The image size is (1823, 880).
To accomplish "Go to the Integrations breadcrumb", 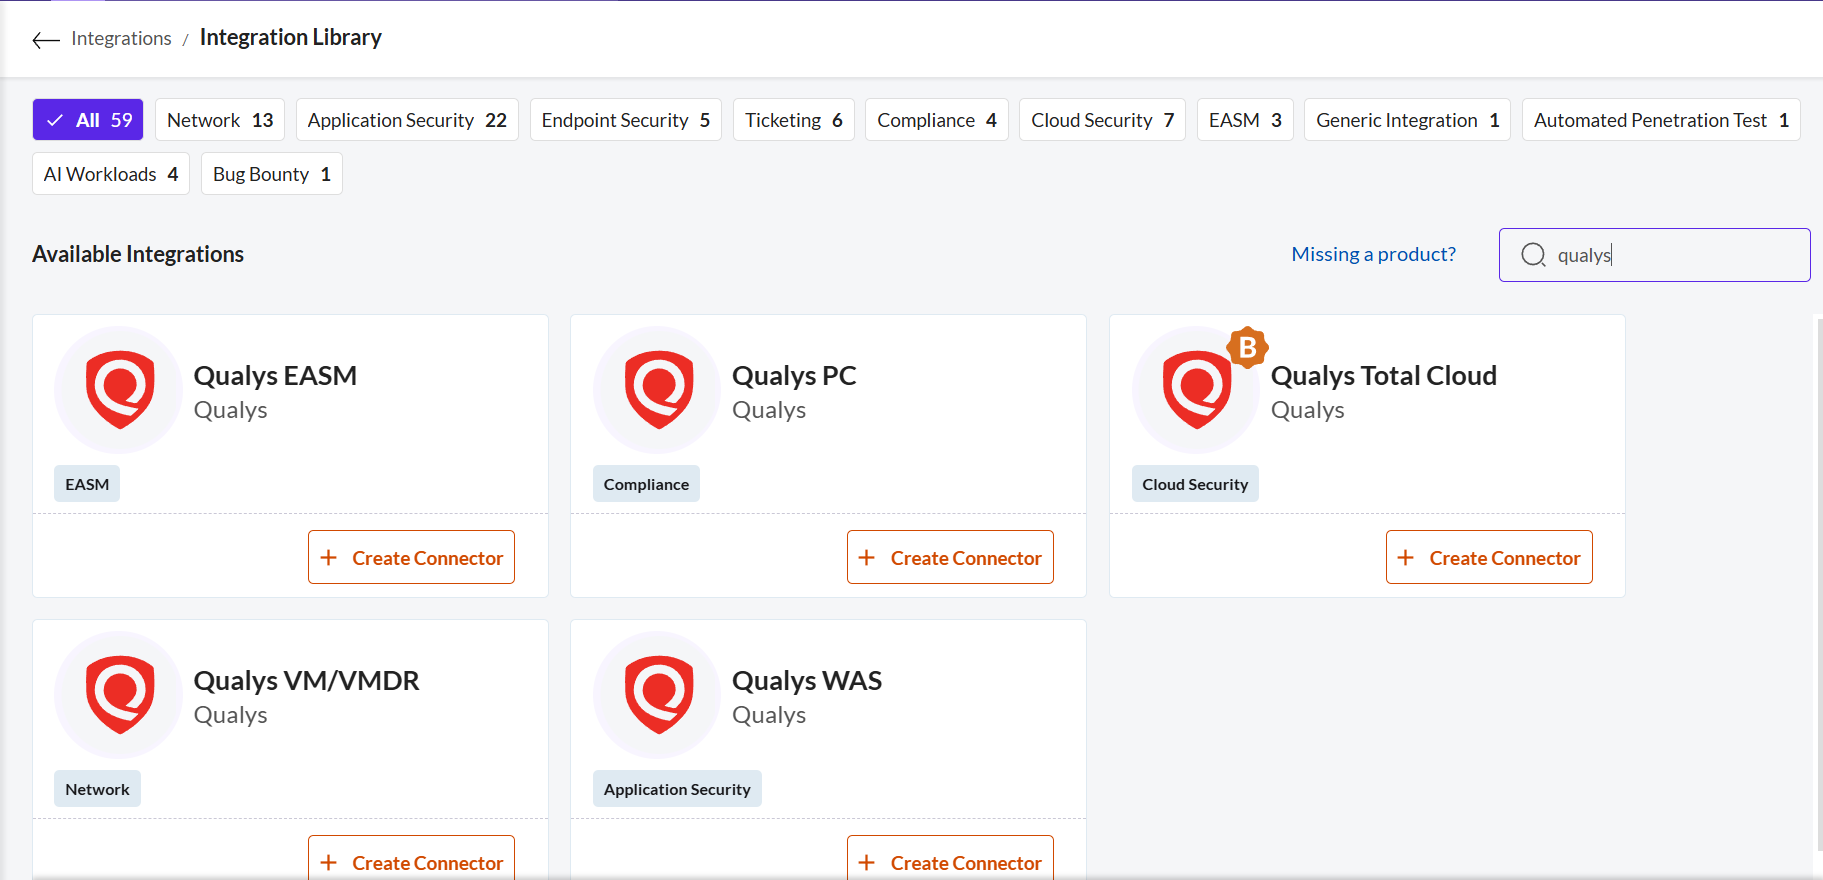I will click(121, 38).
